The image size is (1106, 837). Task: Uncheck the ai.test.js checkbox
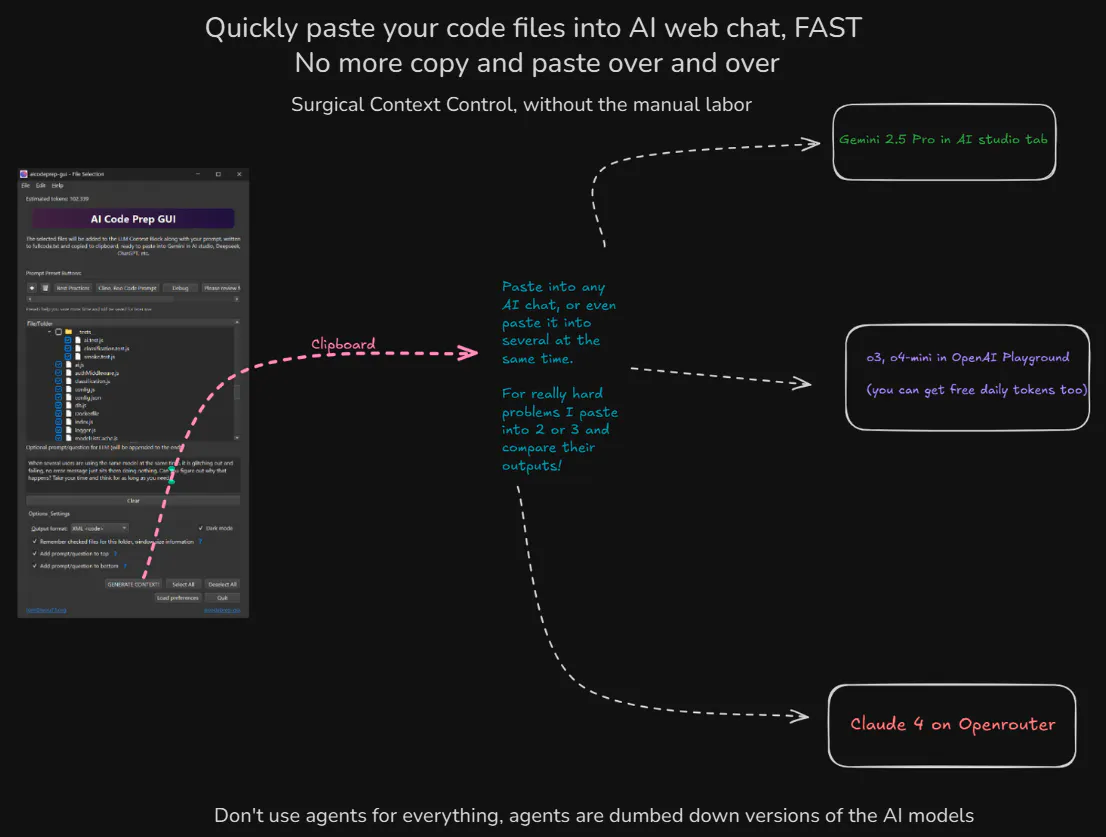[68, 340]
